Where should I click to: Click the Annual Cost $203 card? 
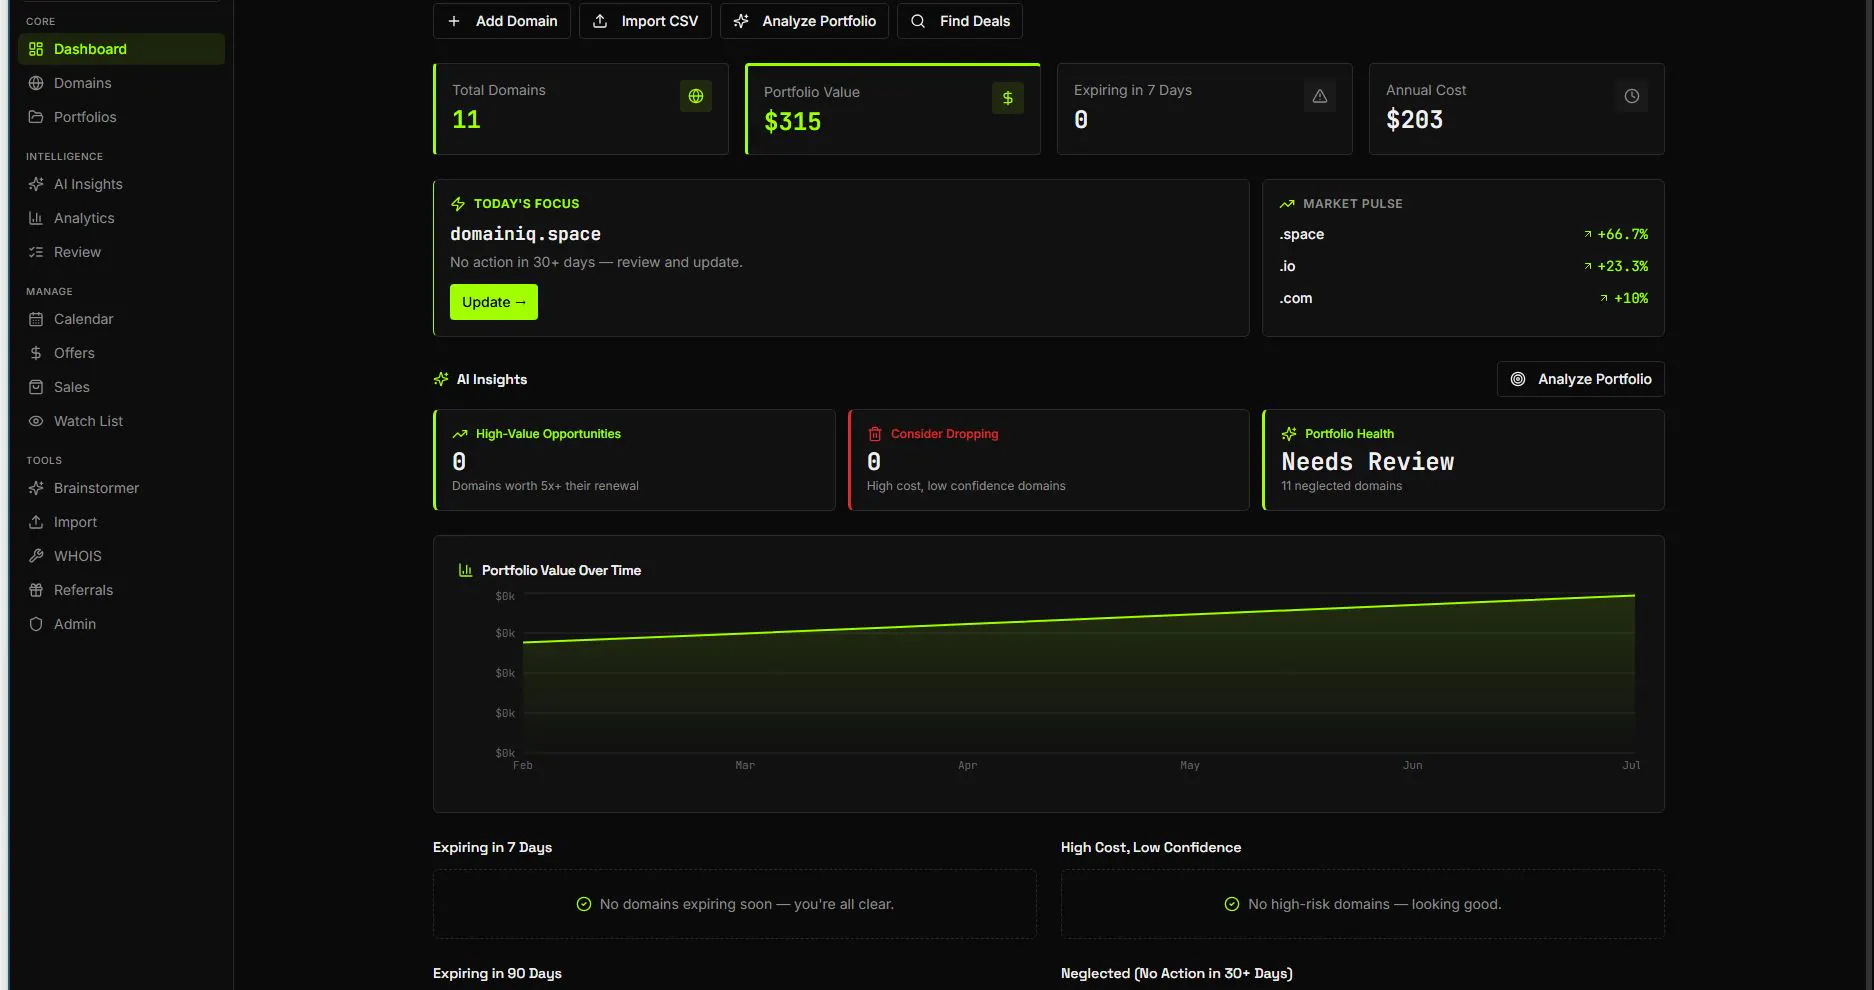point(1517,109)
